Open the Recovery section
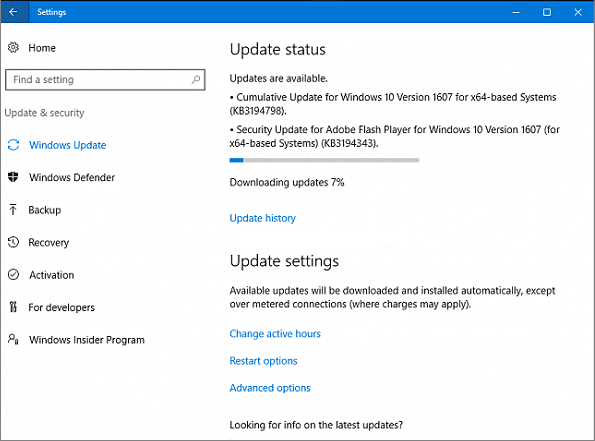 tap(49, 243)
